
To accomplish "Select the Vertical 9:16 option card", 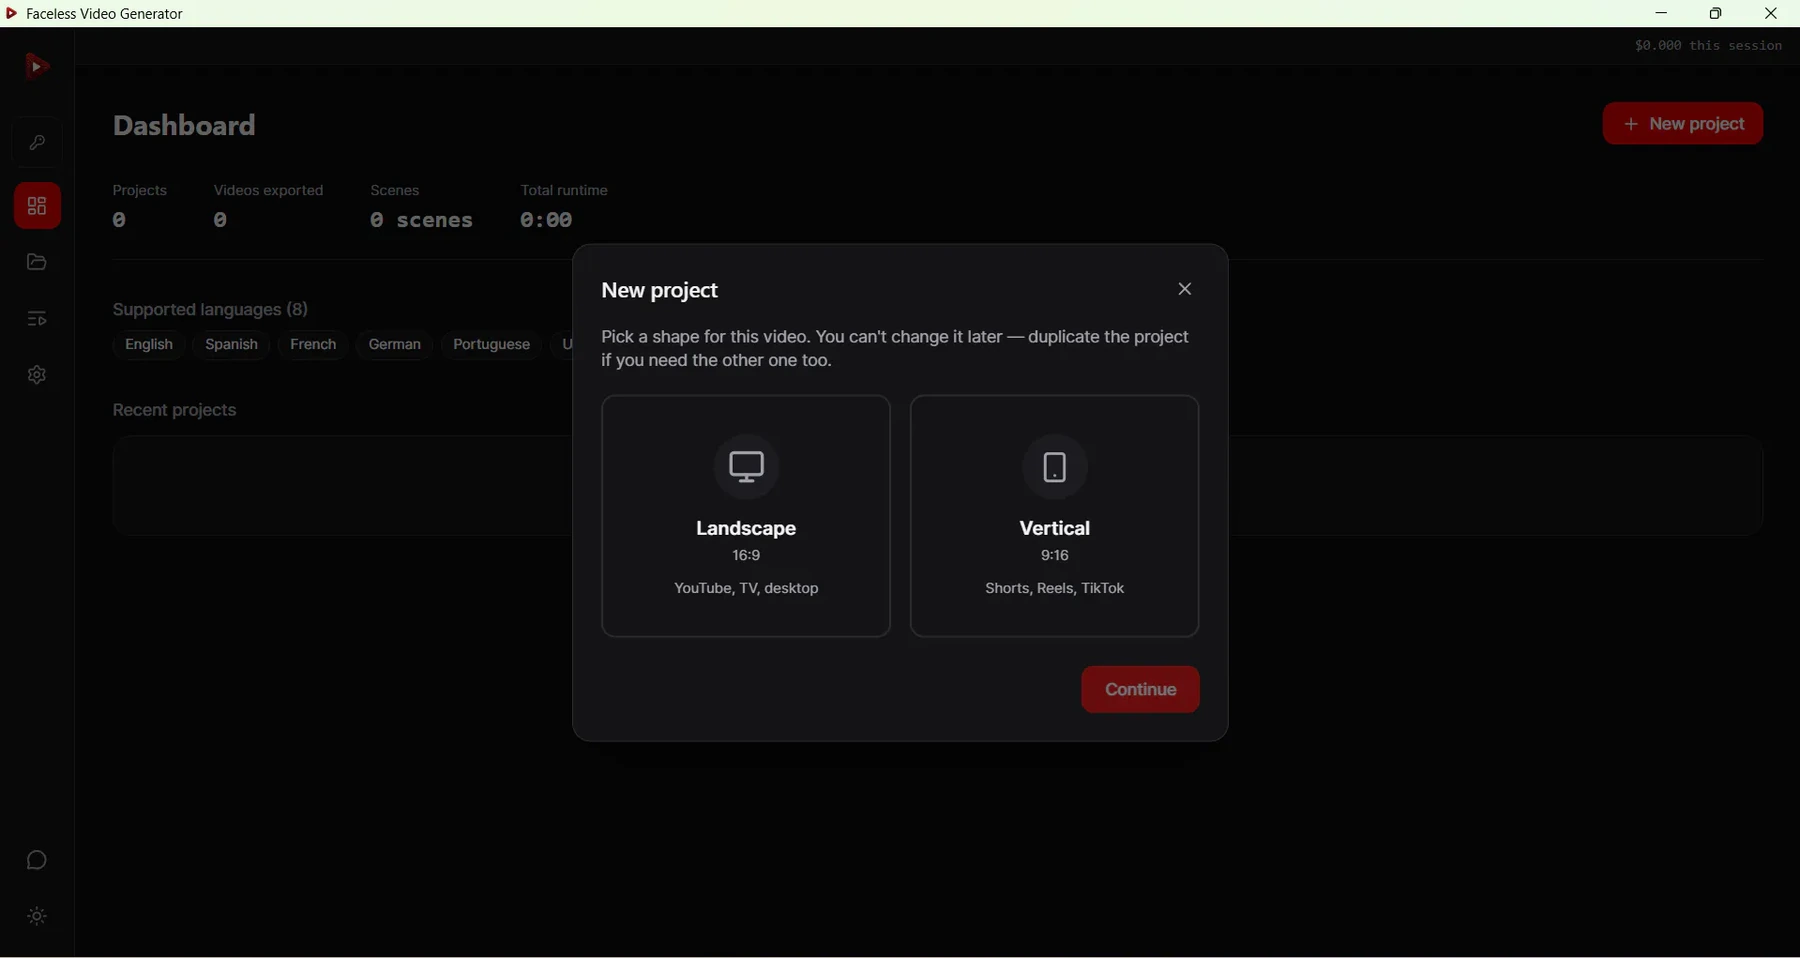I will 1055,516.
